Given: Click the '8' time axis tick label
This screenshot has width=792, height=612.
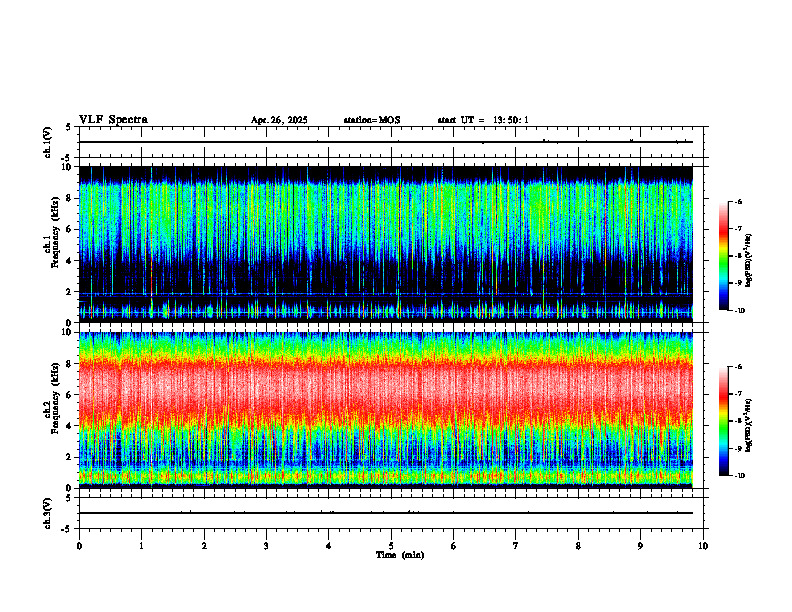Looking at the screenshot, I should 578,546.
